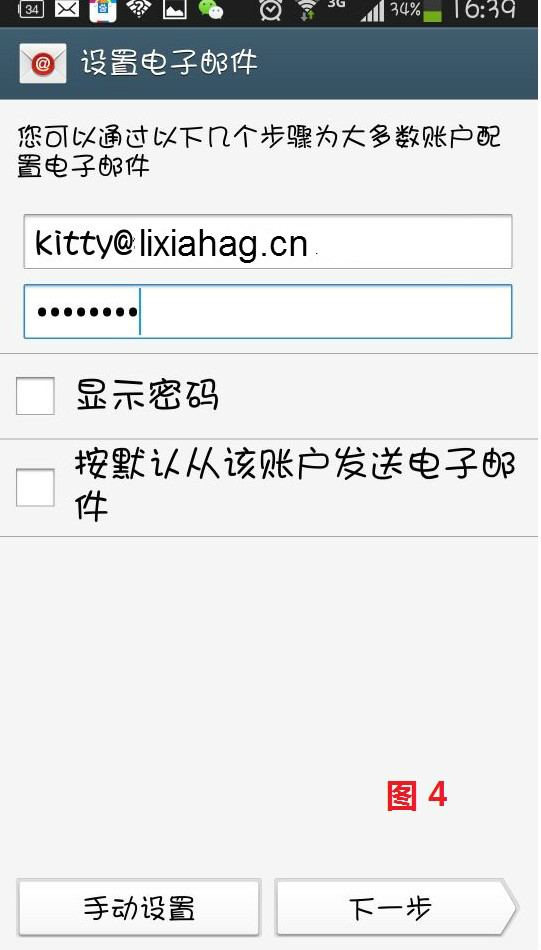Image resolution: width=541 pixels, height=950 pixels.
Task: Enable the 显示密码 checkbox
Action: [35, 396]
